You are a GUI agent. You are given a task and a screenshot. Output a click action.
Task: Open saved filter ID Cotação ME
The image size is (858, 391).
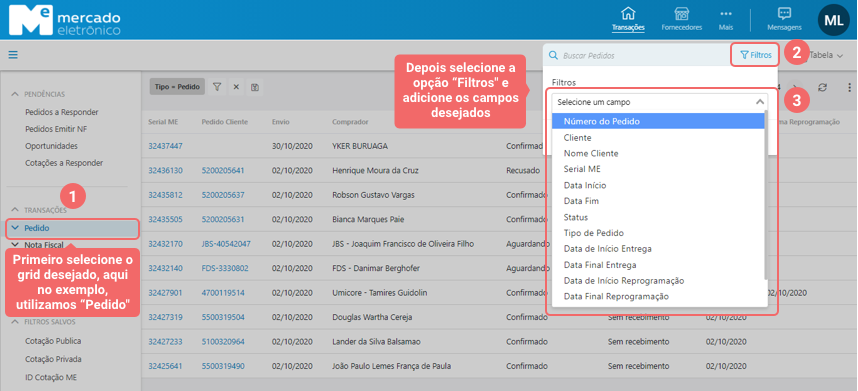[51, 377]
